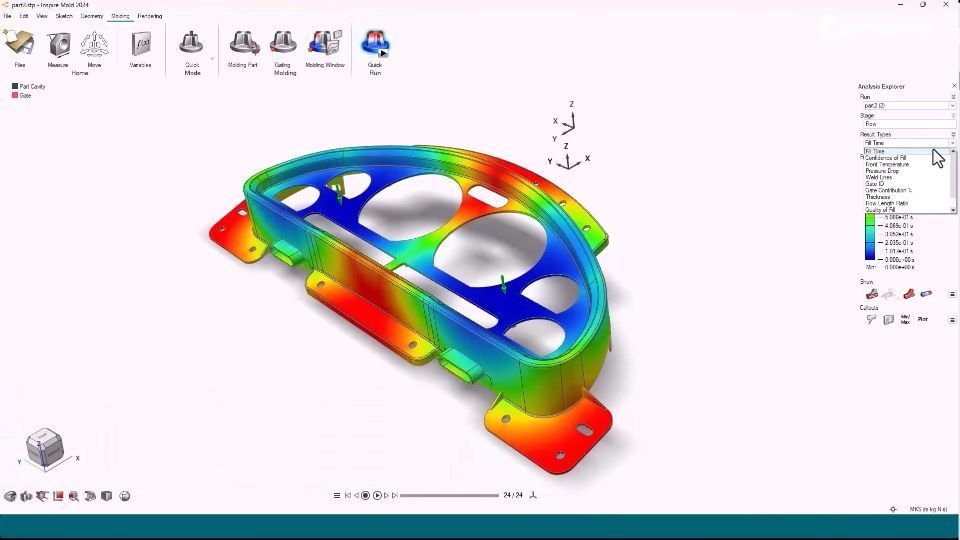Show Min/Max callouts

coord(906,320)
